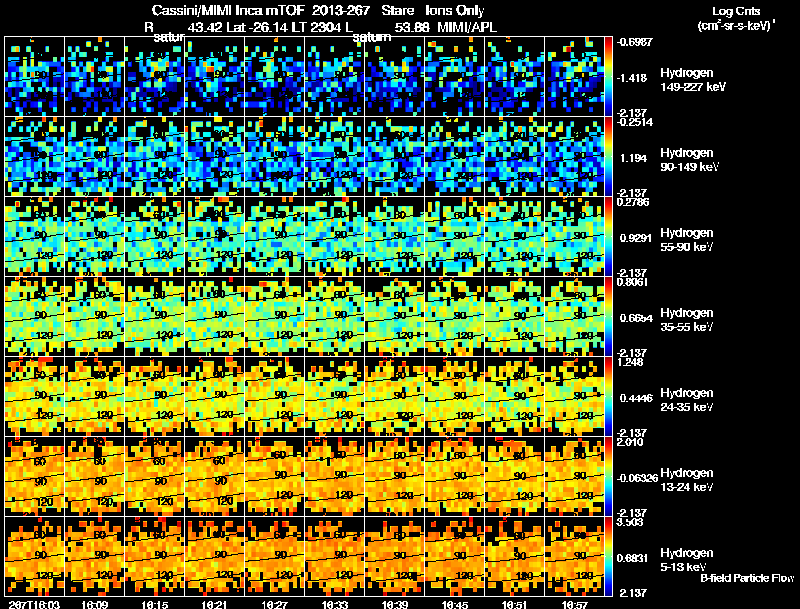Click the 0.4446 color scale value
Image resolution: width=800 pixels, height=609 pixels.
[x=636, y=398]
